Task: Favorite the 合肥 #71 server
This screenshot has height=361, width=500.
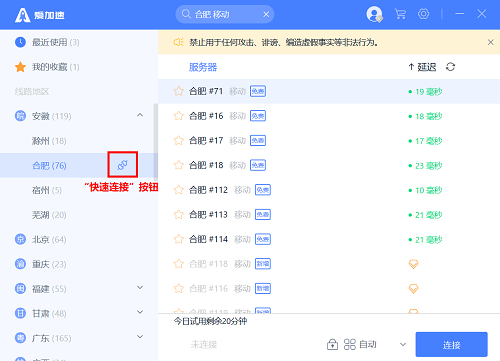Action: tap(179, 91)
